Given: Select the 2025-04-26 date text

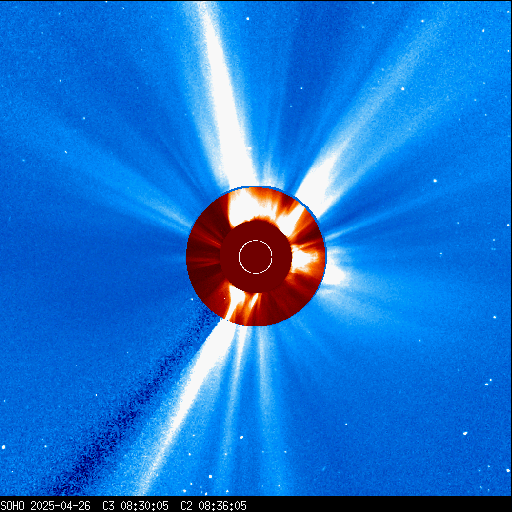Looking at the screenshot, I should (x=60, y=506).
